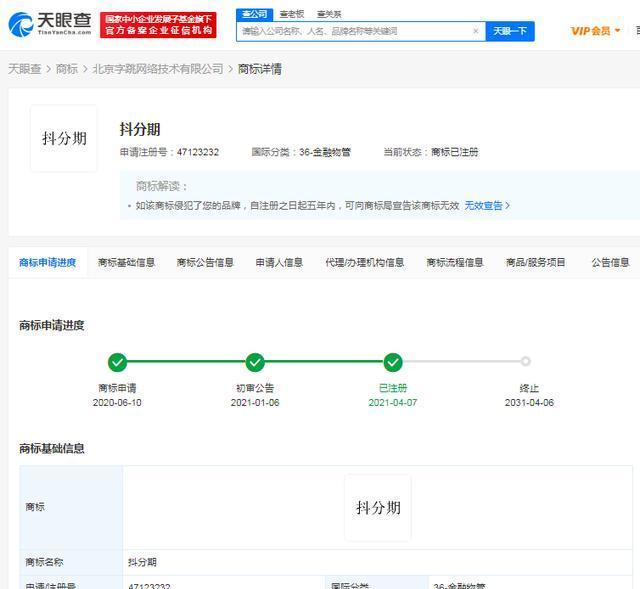Open the VIP会员 dropdown
640x589 pixels.
pos(596,31)
